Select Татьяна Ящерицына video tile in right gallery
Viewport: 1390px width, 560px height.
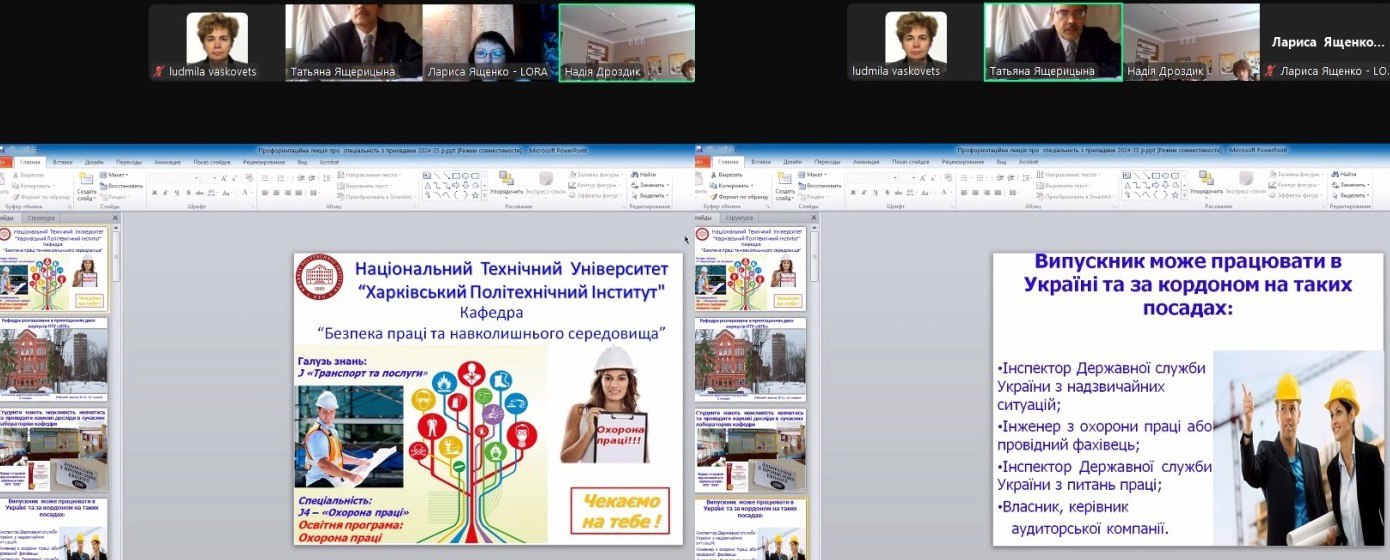1054,42
